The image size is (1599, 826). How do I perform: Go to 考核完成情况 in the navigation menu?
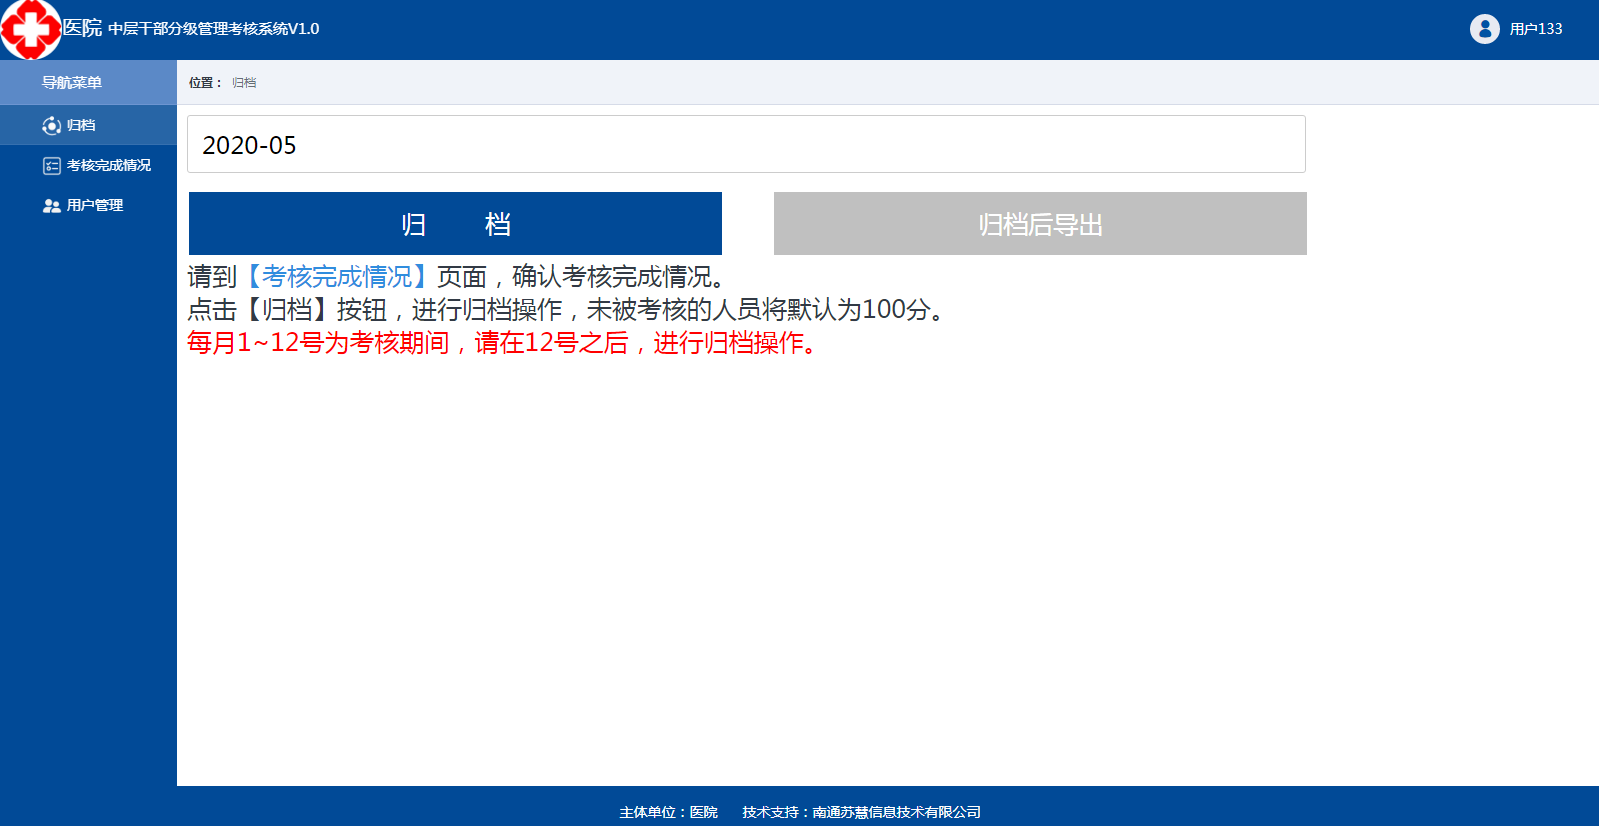tap(109, 166)
